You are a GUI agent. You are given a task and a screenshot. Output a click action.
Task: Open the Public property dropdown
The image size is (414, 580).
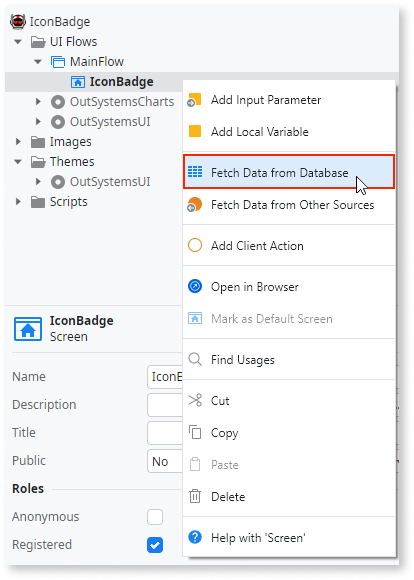[x=165, y=461]
